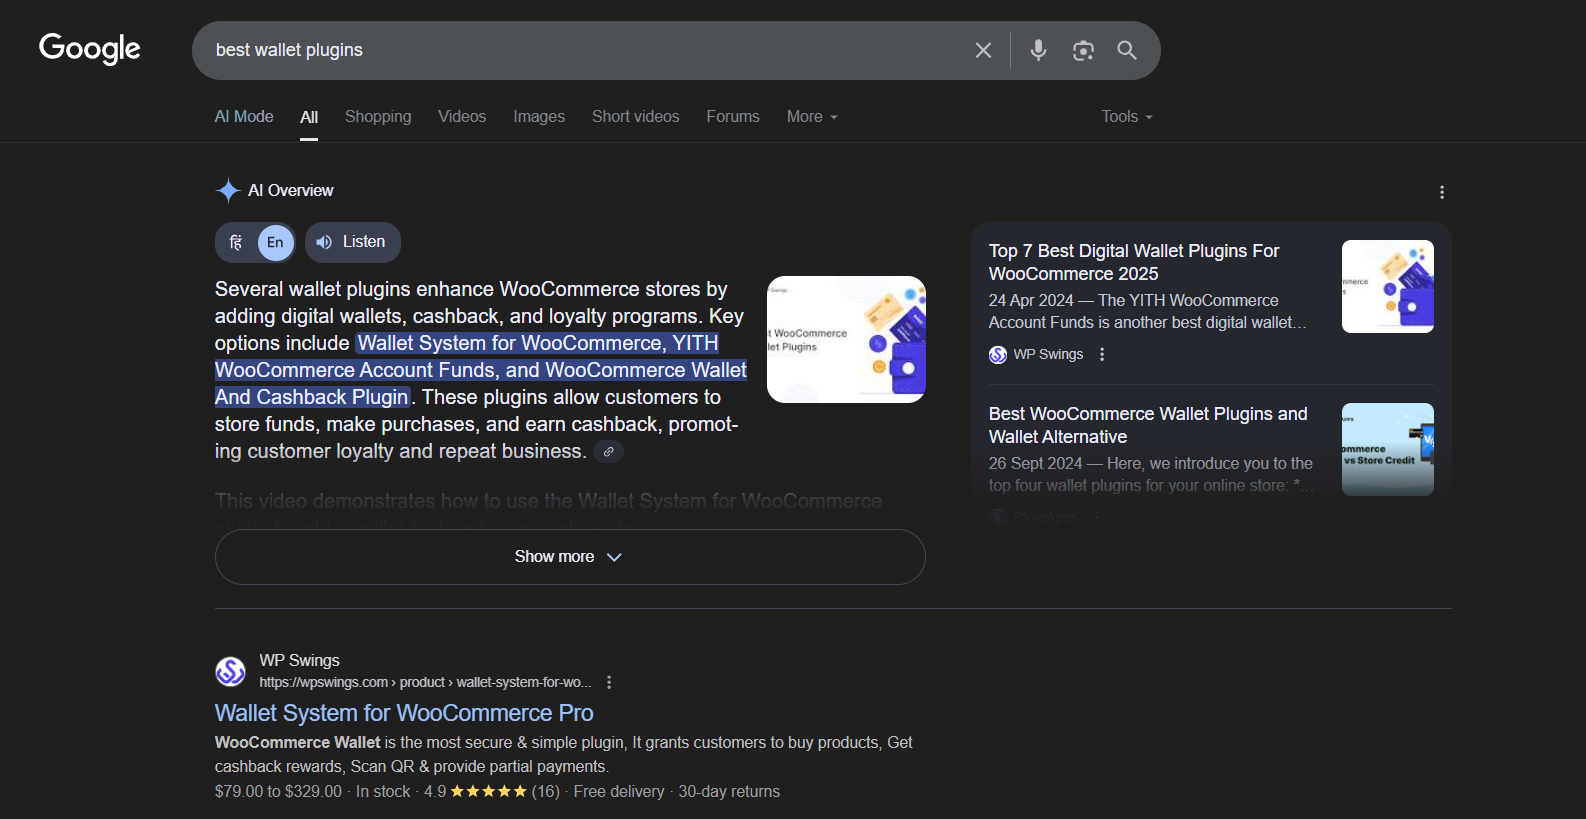Screen dimensions: 1586x819
Task: Click the wallet vs Store Credit thumbnail
Action: (x=1388, y=449)
